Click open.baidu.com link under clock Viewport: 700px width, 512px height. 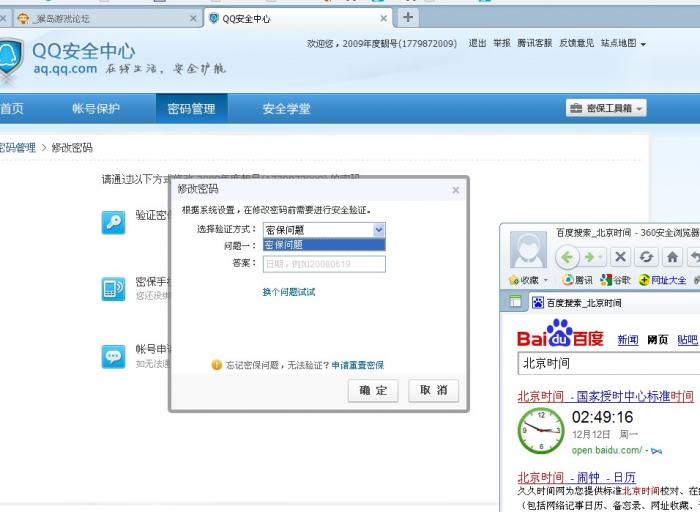coord(607,450)
